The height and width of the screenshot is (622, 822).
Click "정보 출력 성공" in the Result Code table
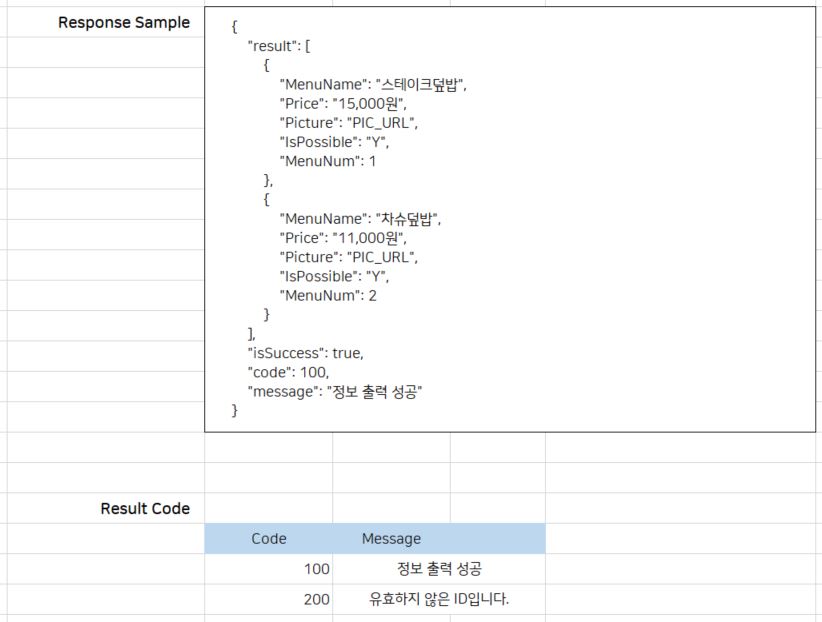pos(439,570)
